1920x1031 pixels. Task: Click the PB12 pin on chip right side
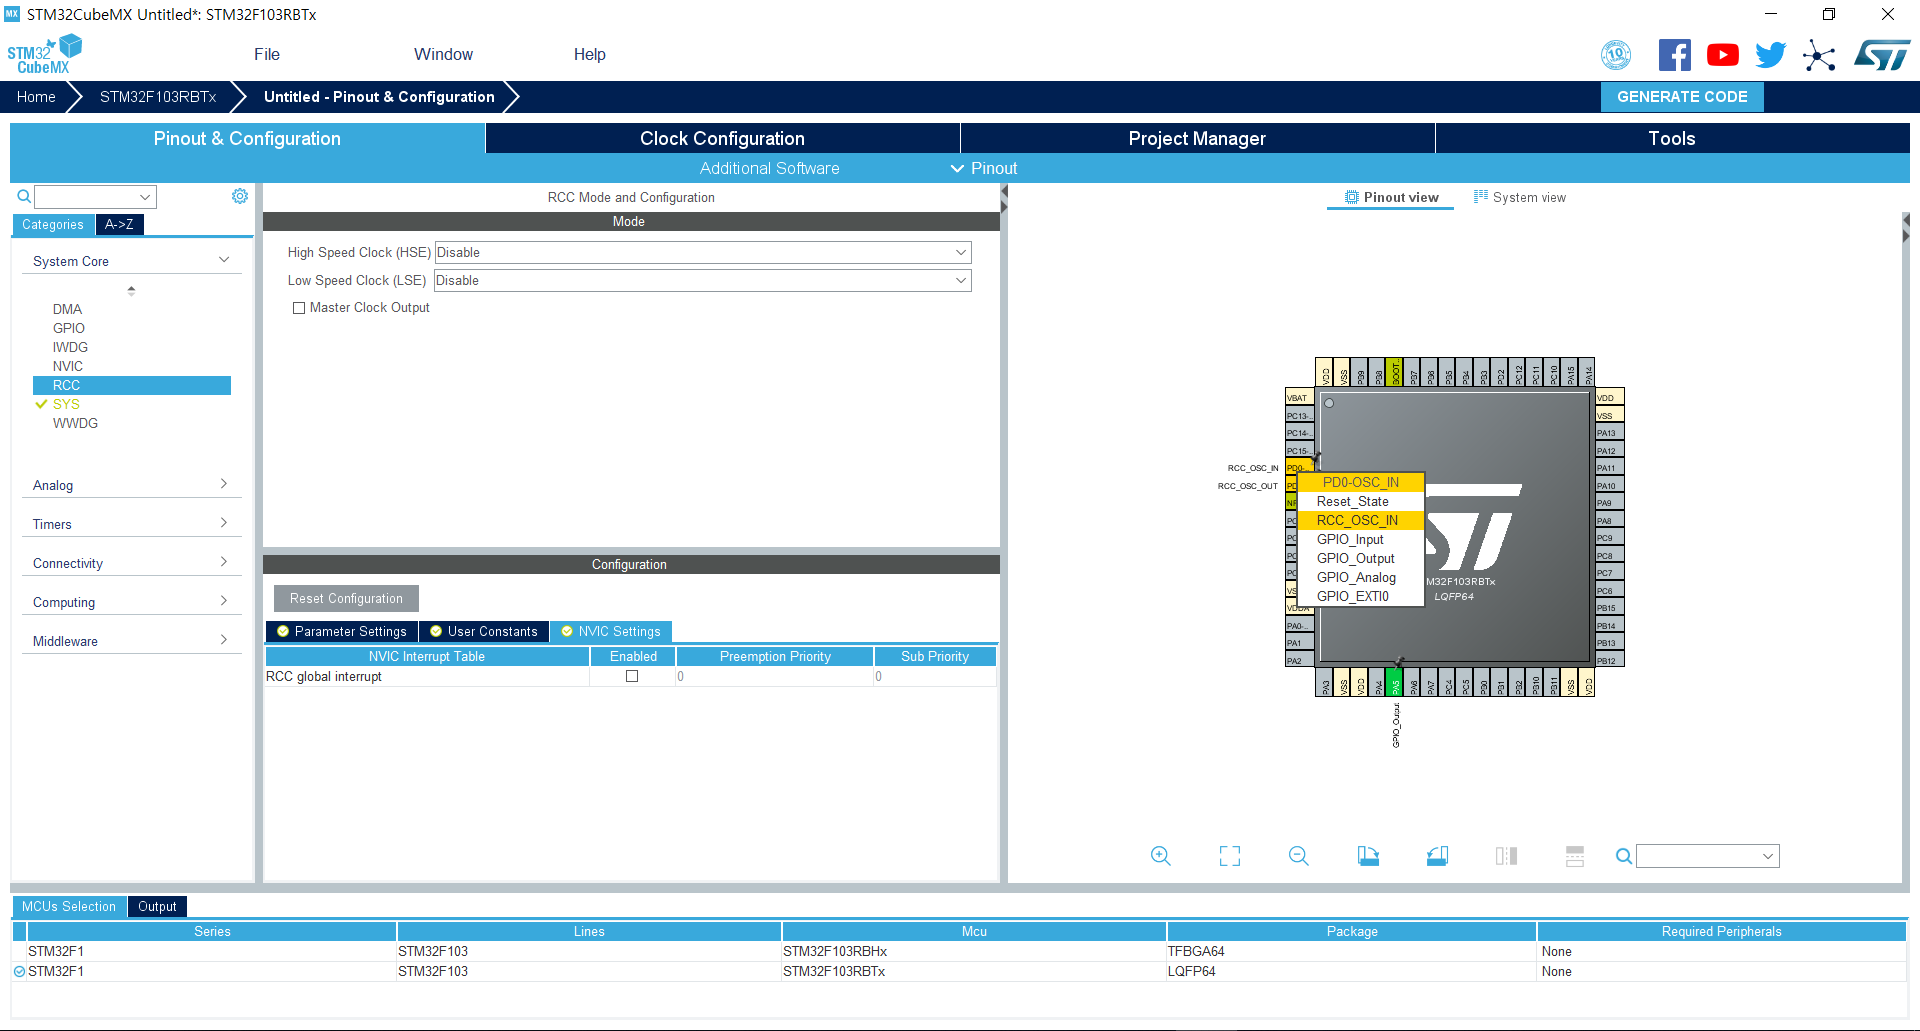(x=1609, y=660)
